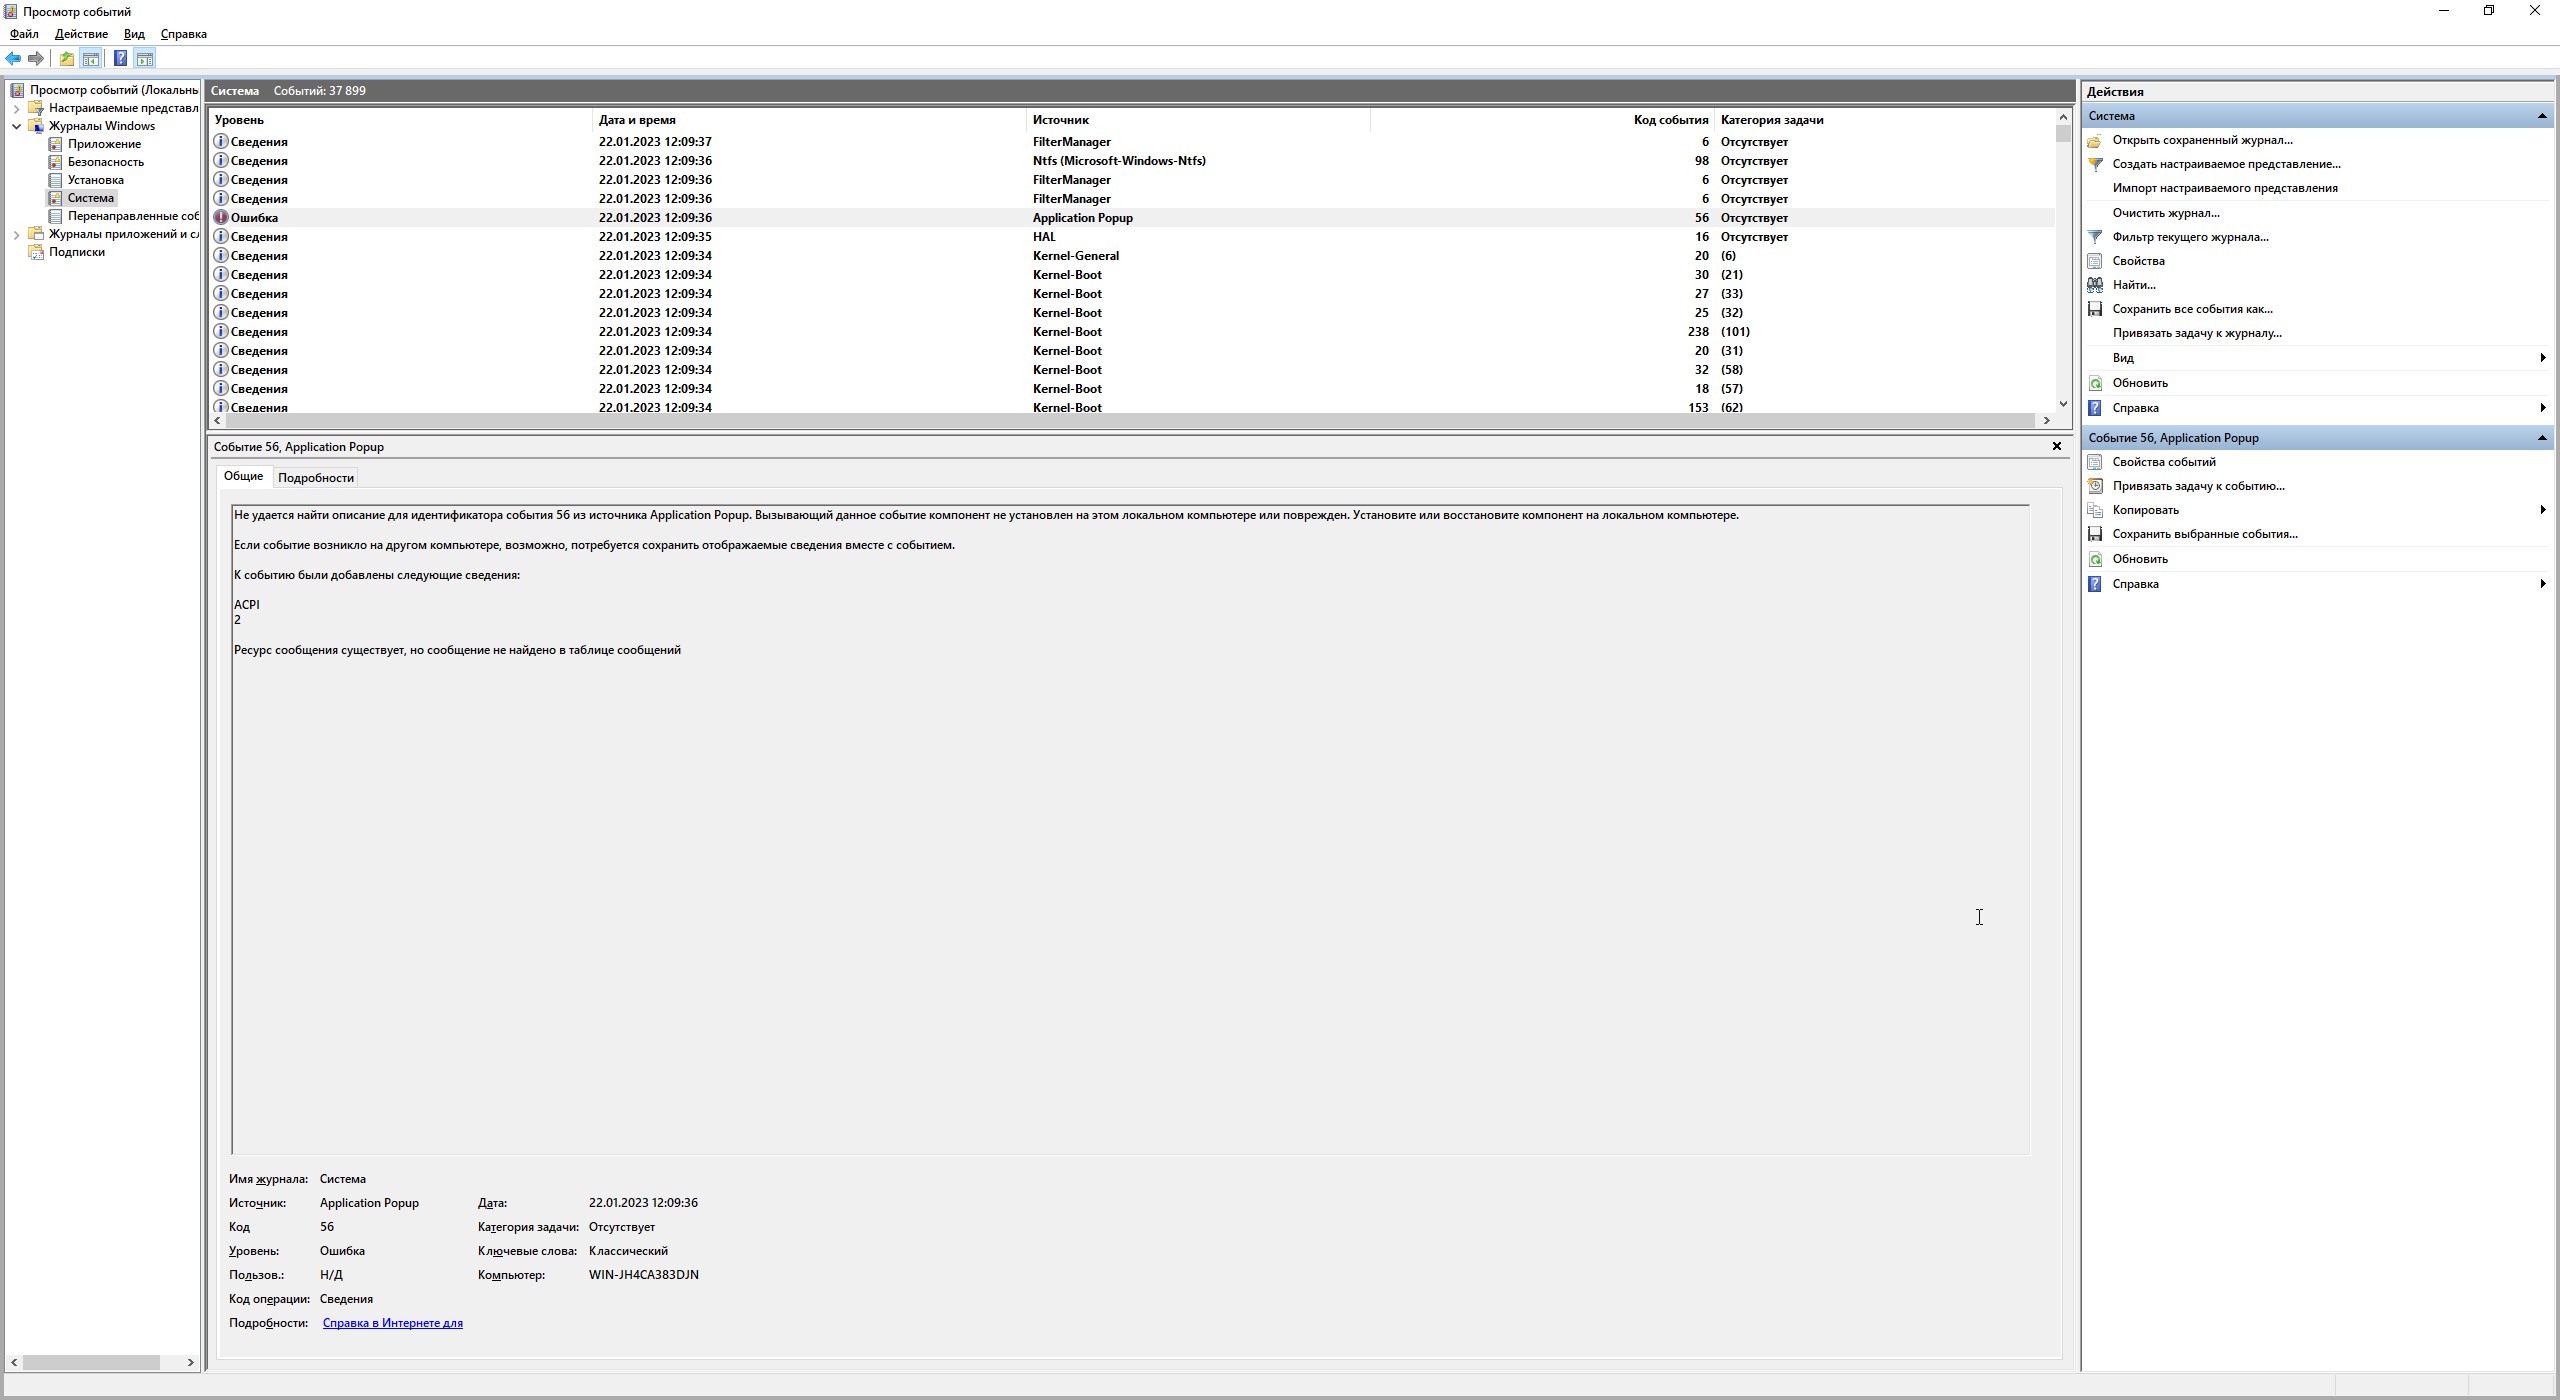The height and width of the screenshot is (1400, 2560).
Task: Click Очистить журнал action
Action: coord(2165,213)
